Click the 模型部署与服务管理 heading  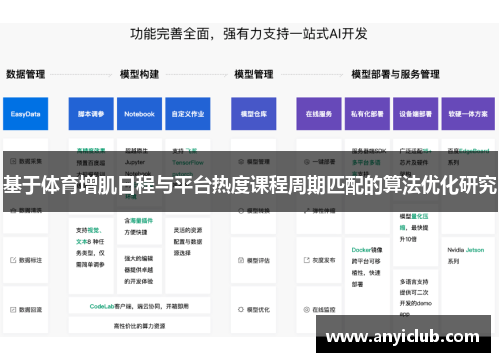click(x=395, y=74)
